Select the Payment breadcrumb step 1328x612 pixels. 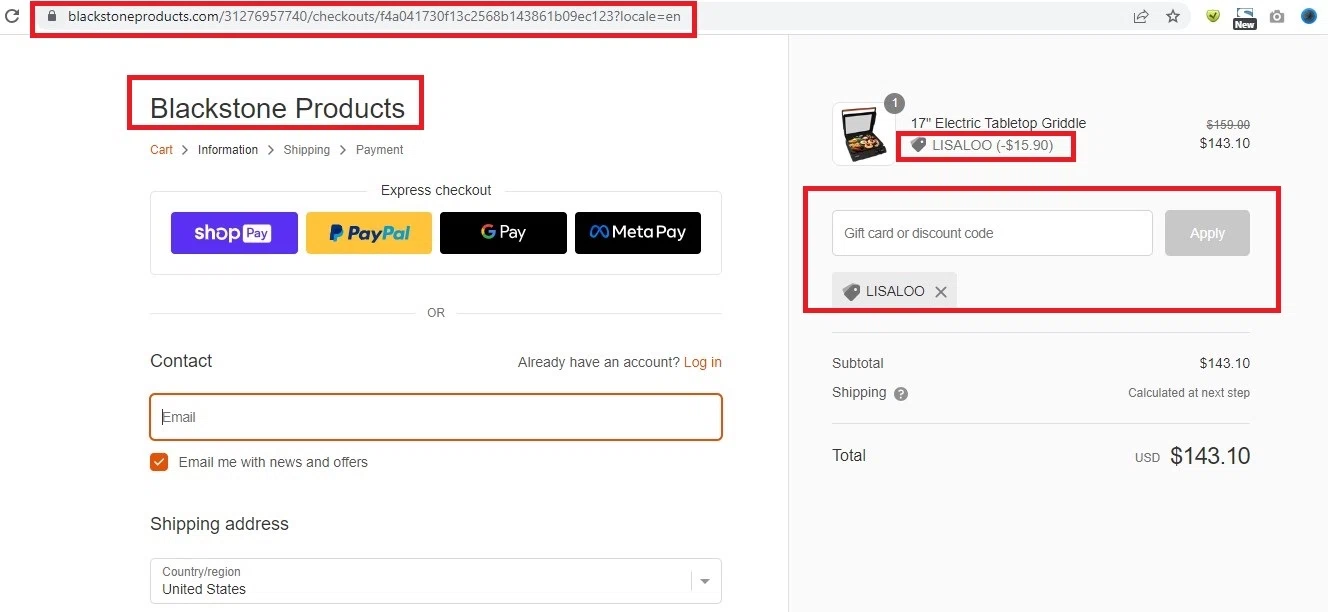pos(379,150)
